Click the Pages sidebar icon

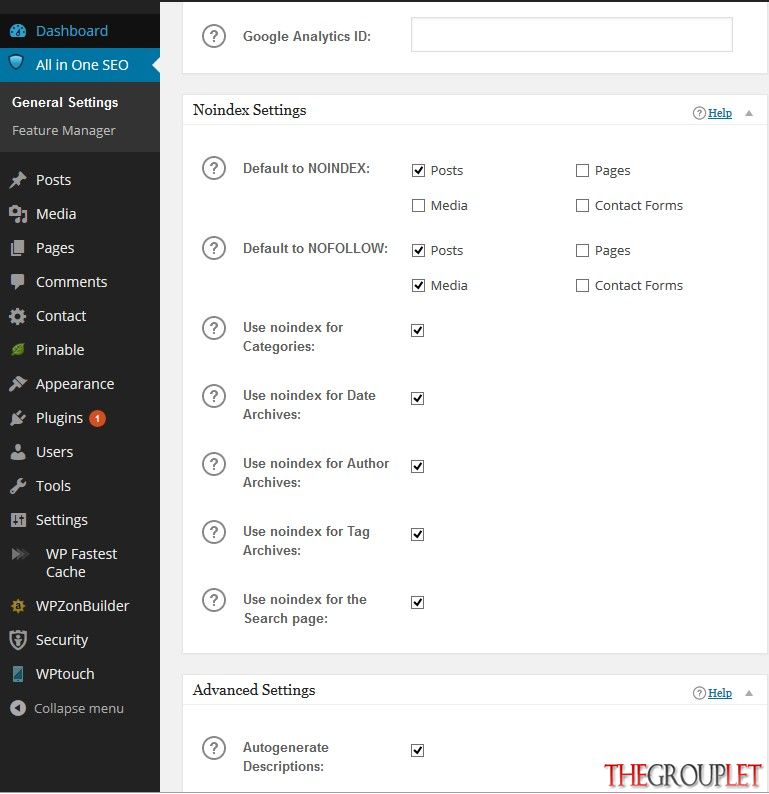pyautogui.click(x=18, y=248)
